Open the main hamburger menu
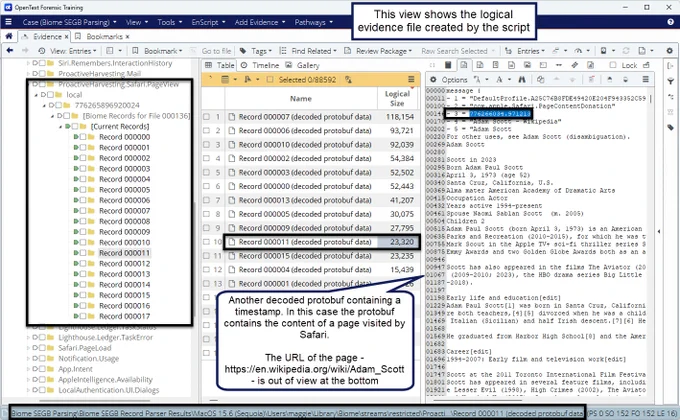680x420 pixels. click(9, 22)
